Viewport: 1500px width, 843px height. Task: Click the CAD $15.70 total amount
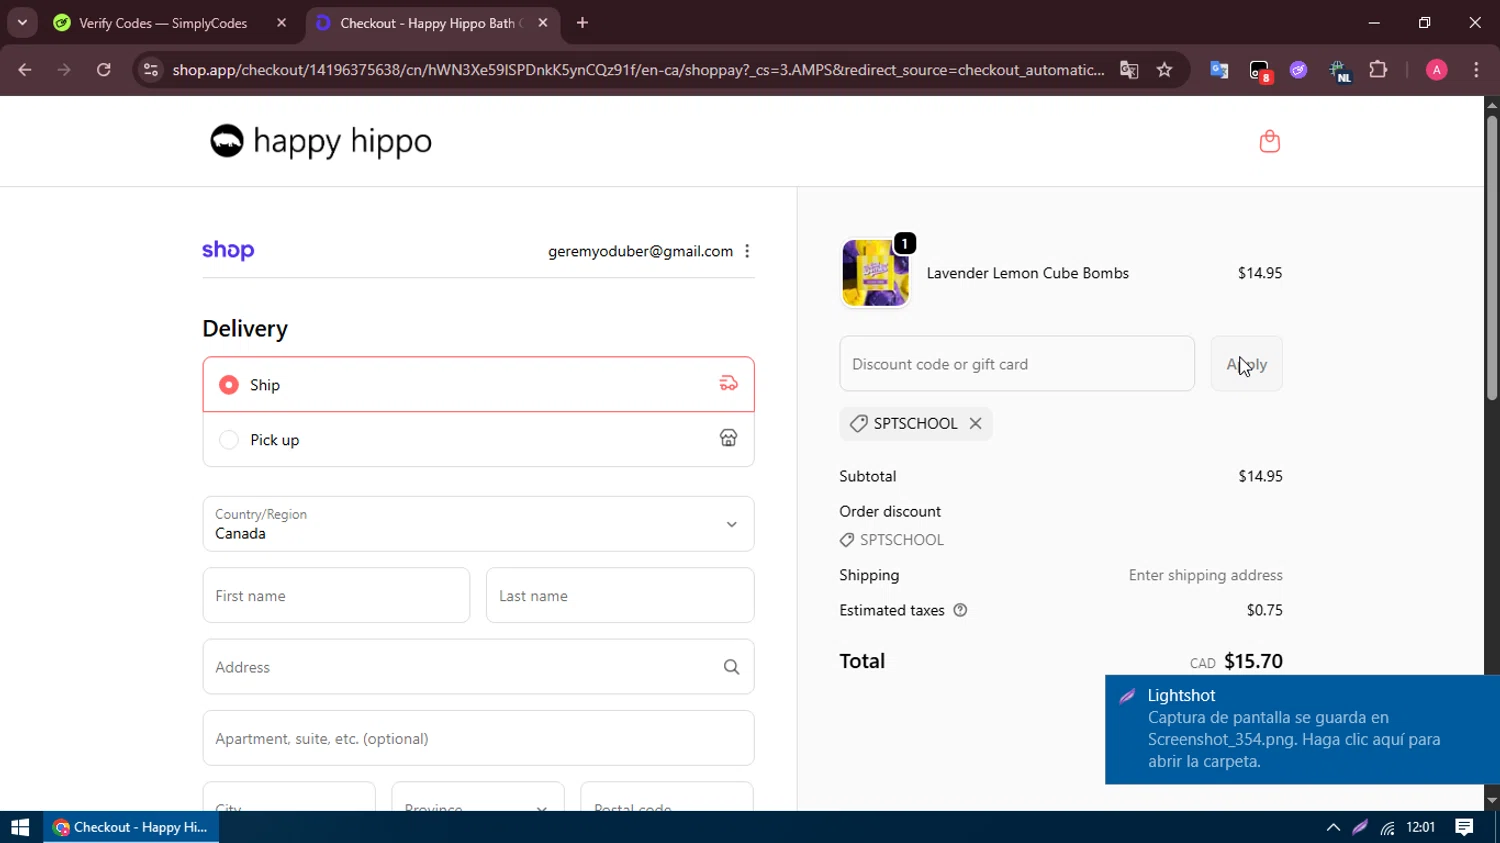click(1236, 661)
